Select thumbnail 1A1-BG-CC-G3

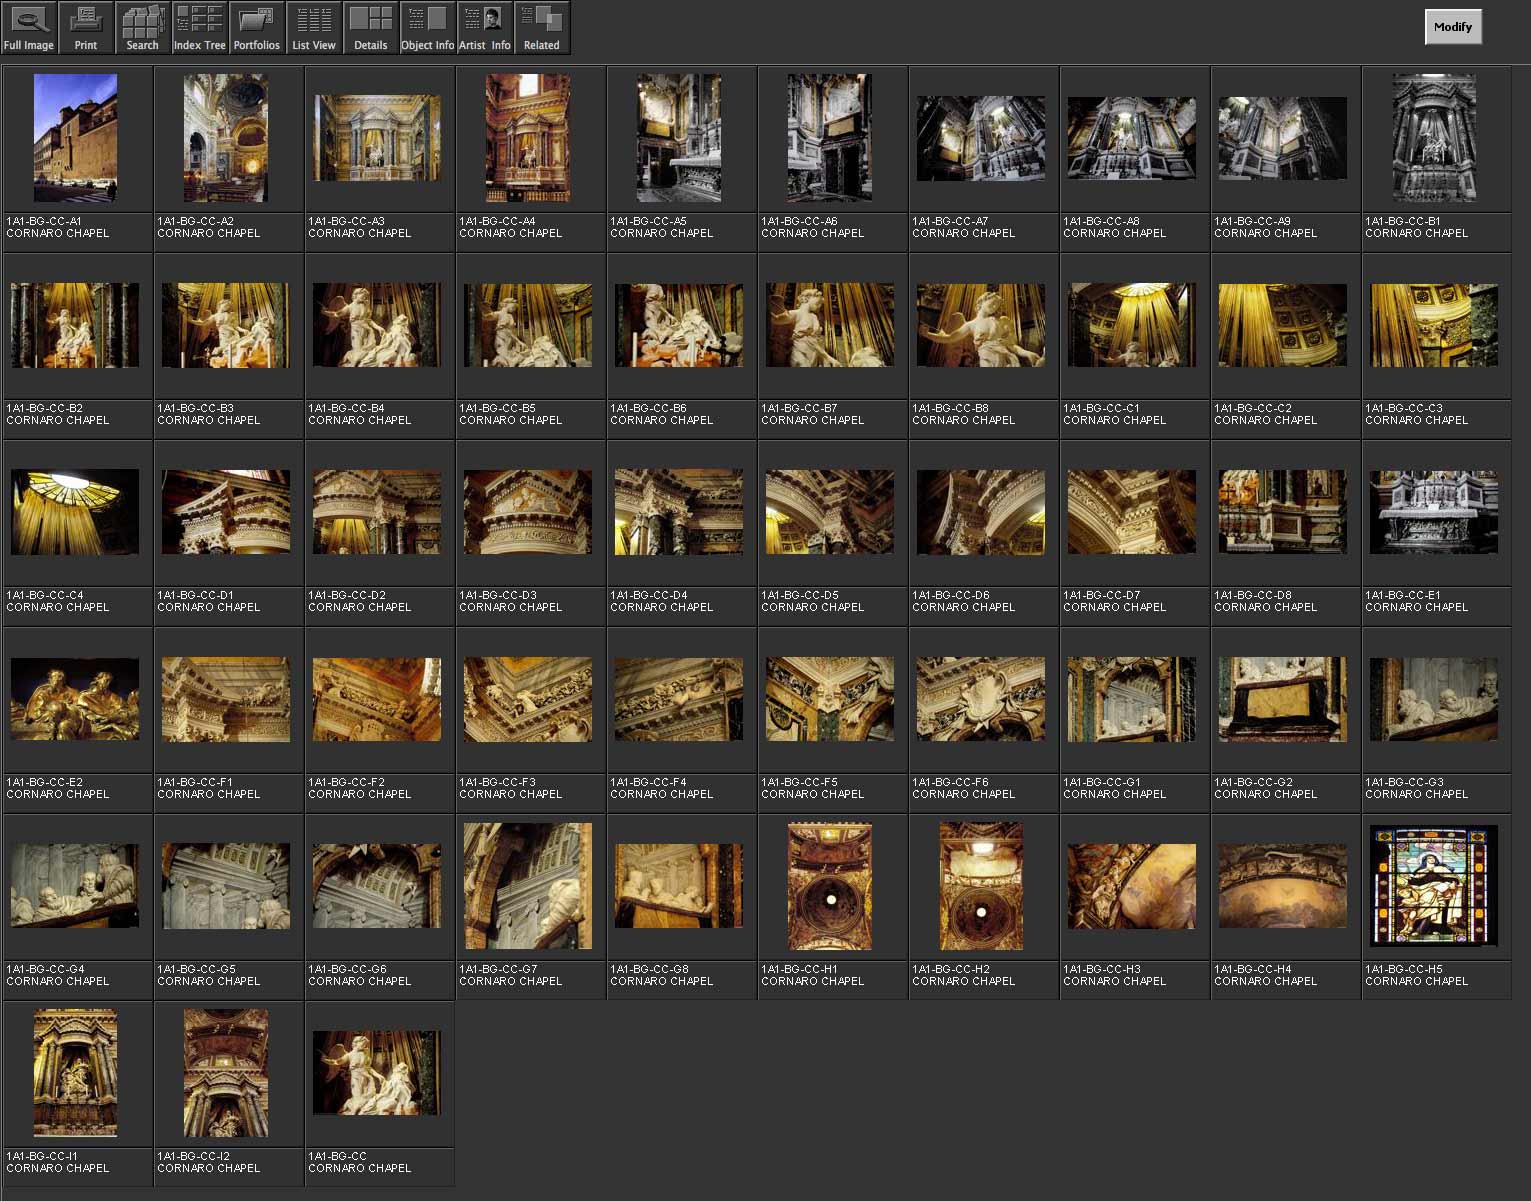[1434, 699]
